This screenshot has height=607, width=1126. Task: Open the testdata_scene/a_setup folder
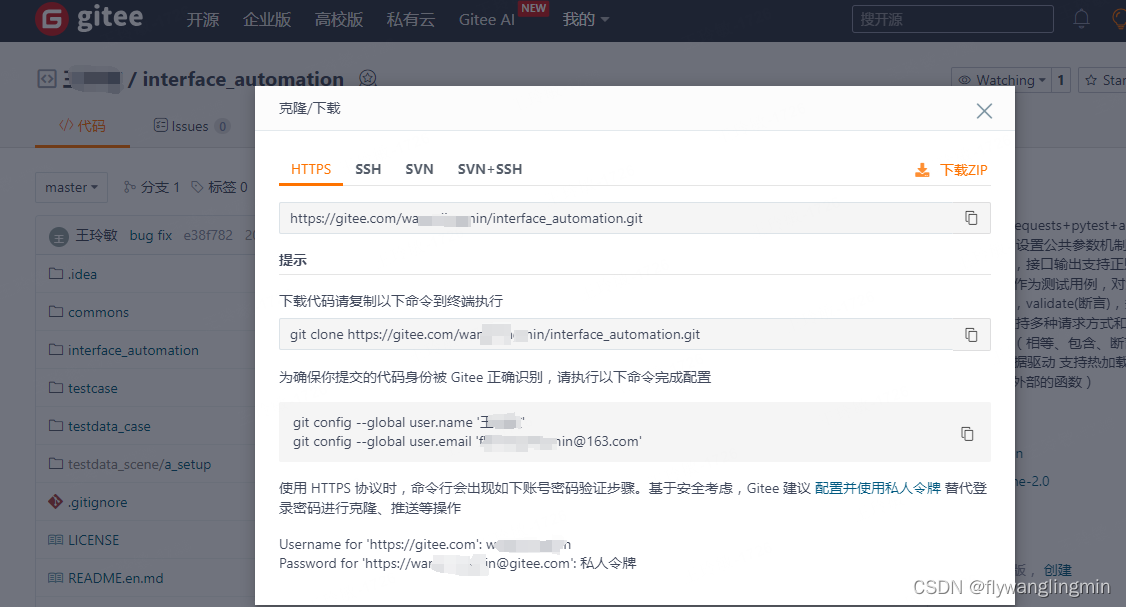pyautogui.click(x=139, y=464)
